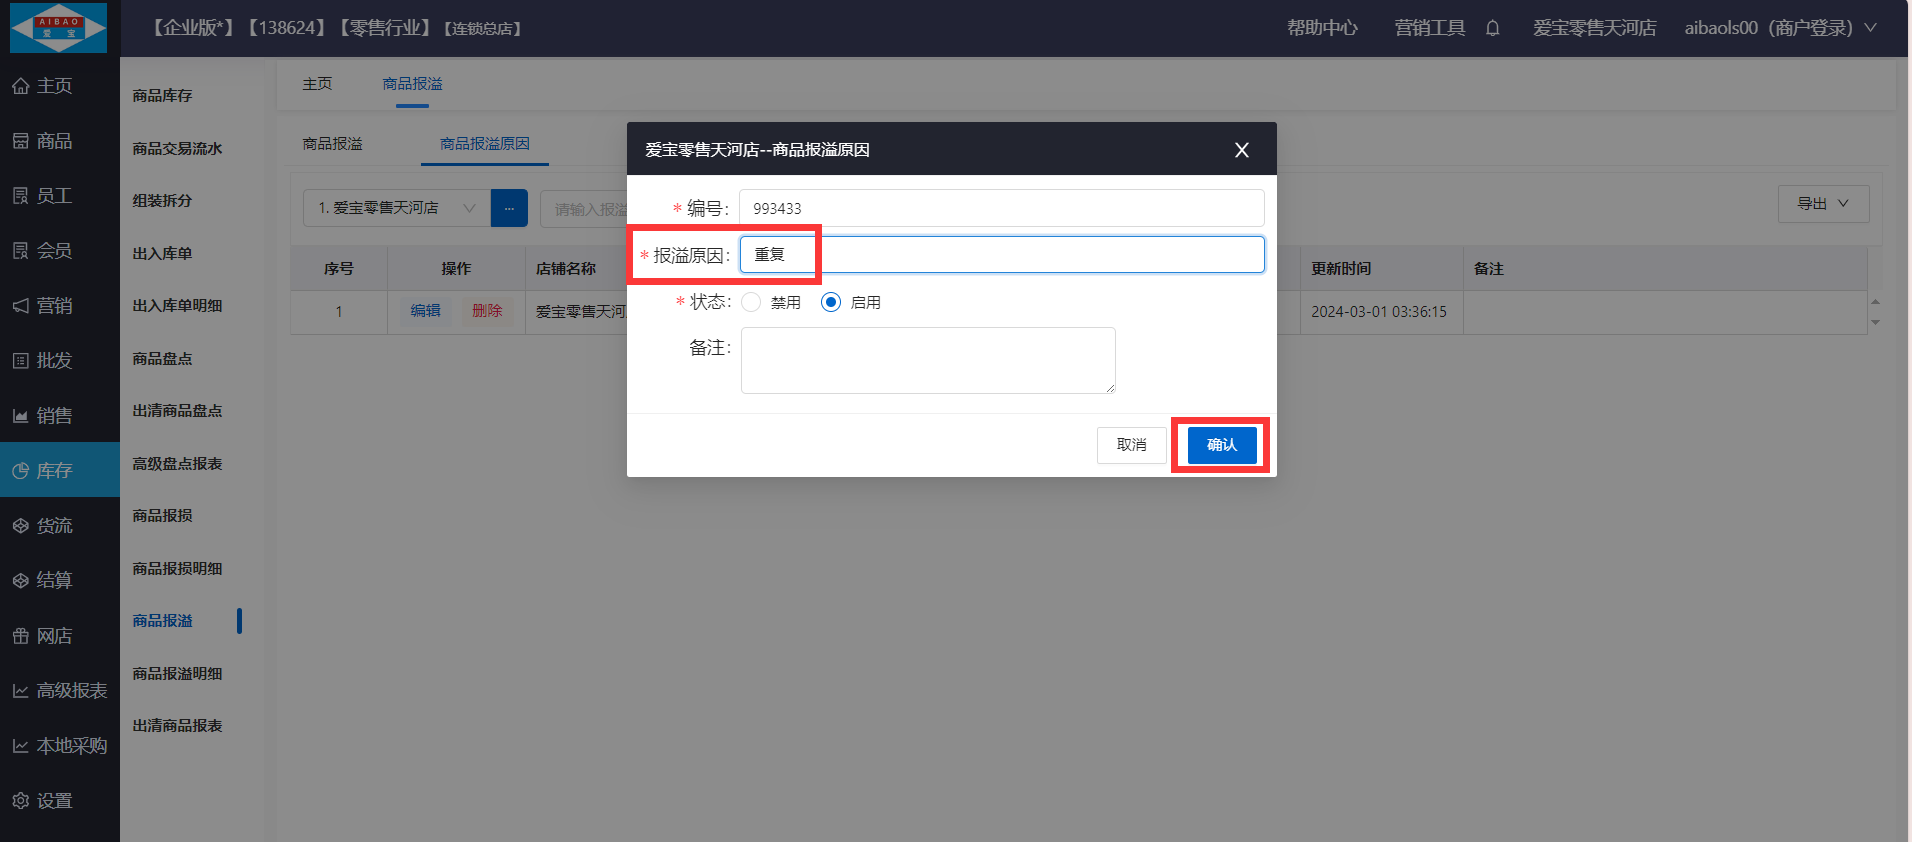Expand the 爱宝零售天河店 store dropdown

point(397,208)
